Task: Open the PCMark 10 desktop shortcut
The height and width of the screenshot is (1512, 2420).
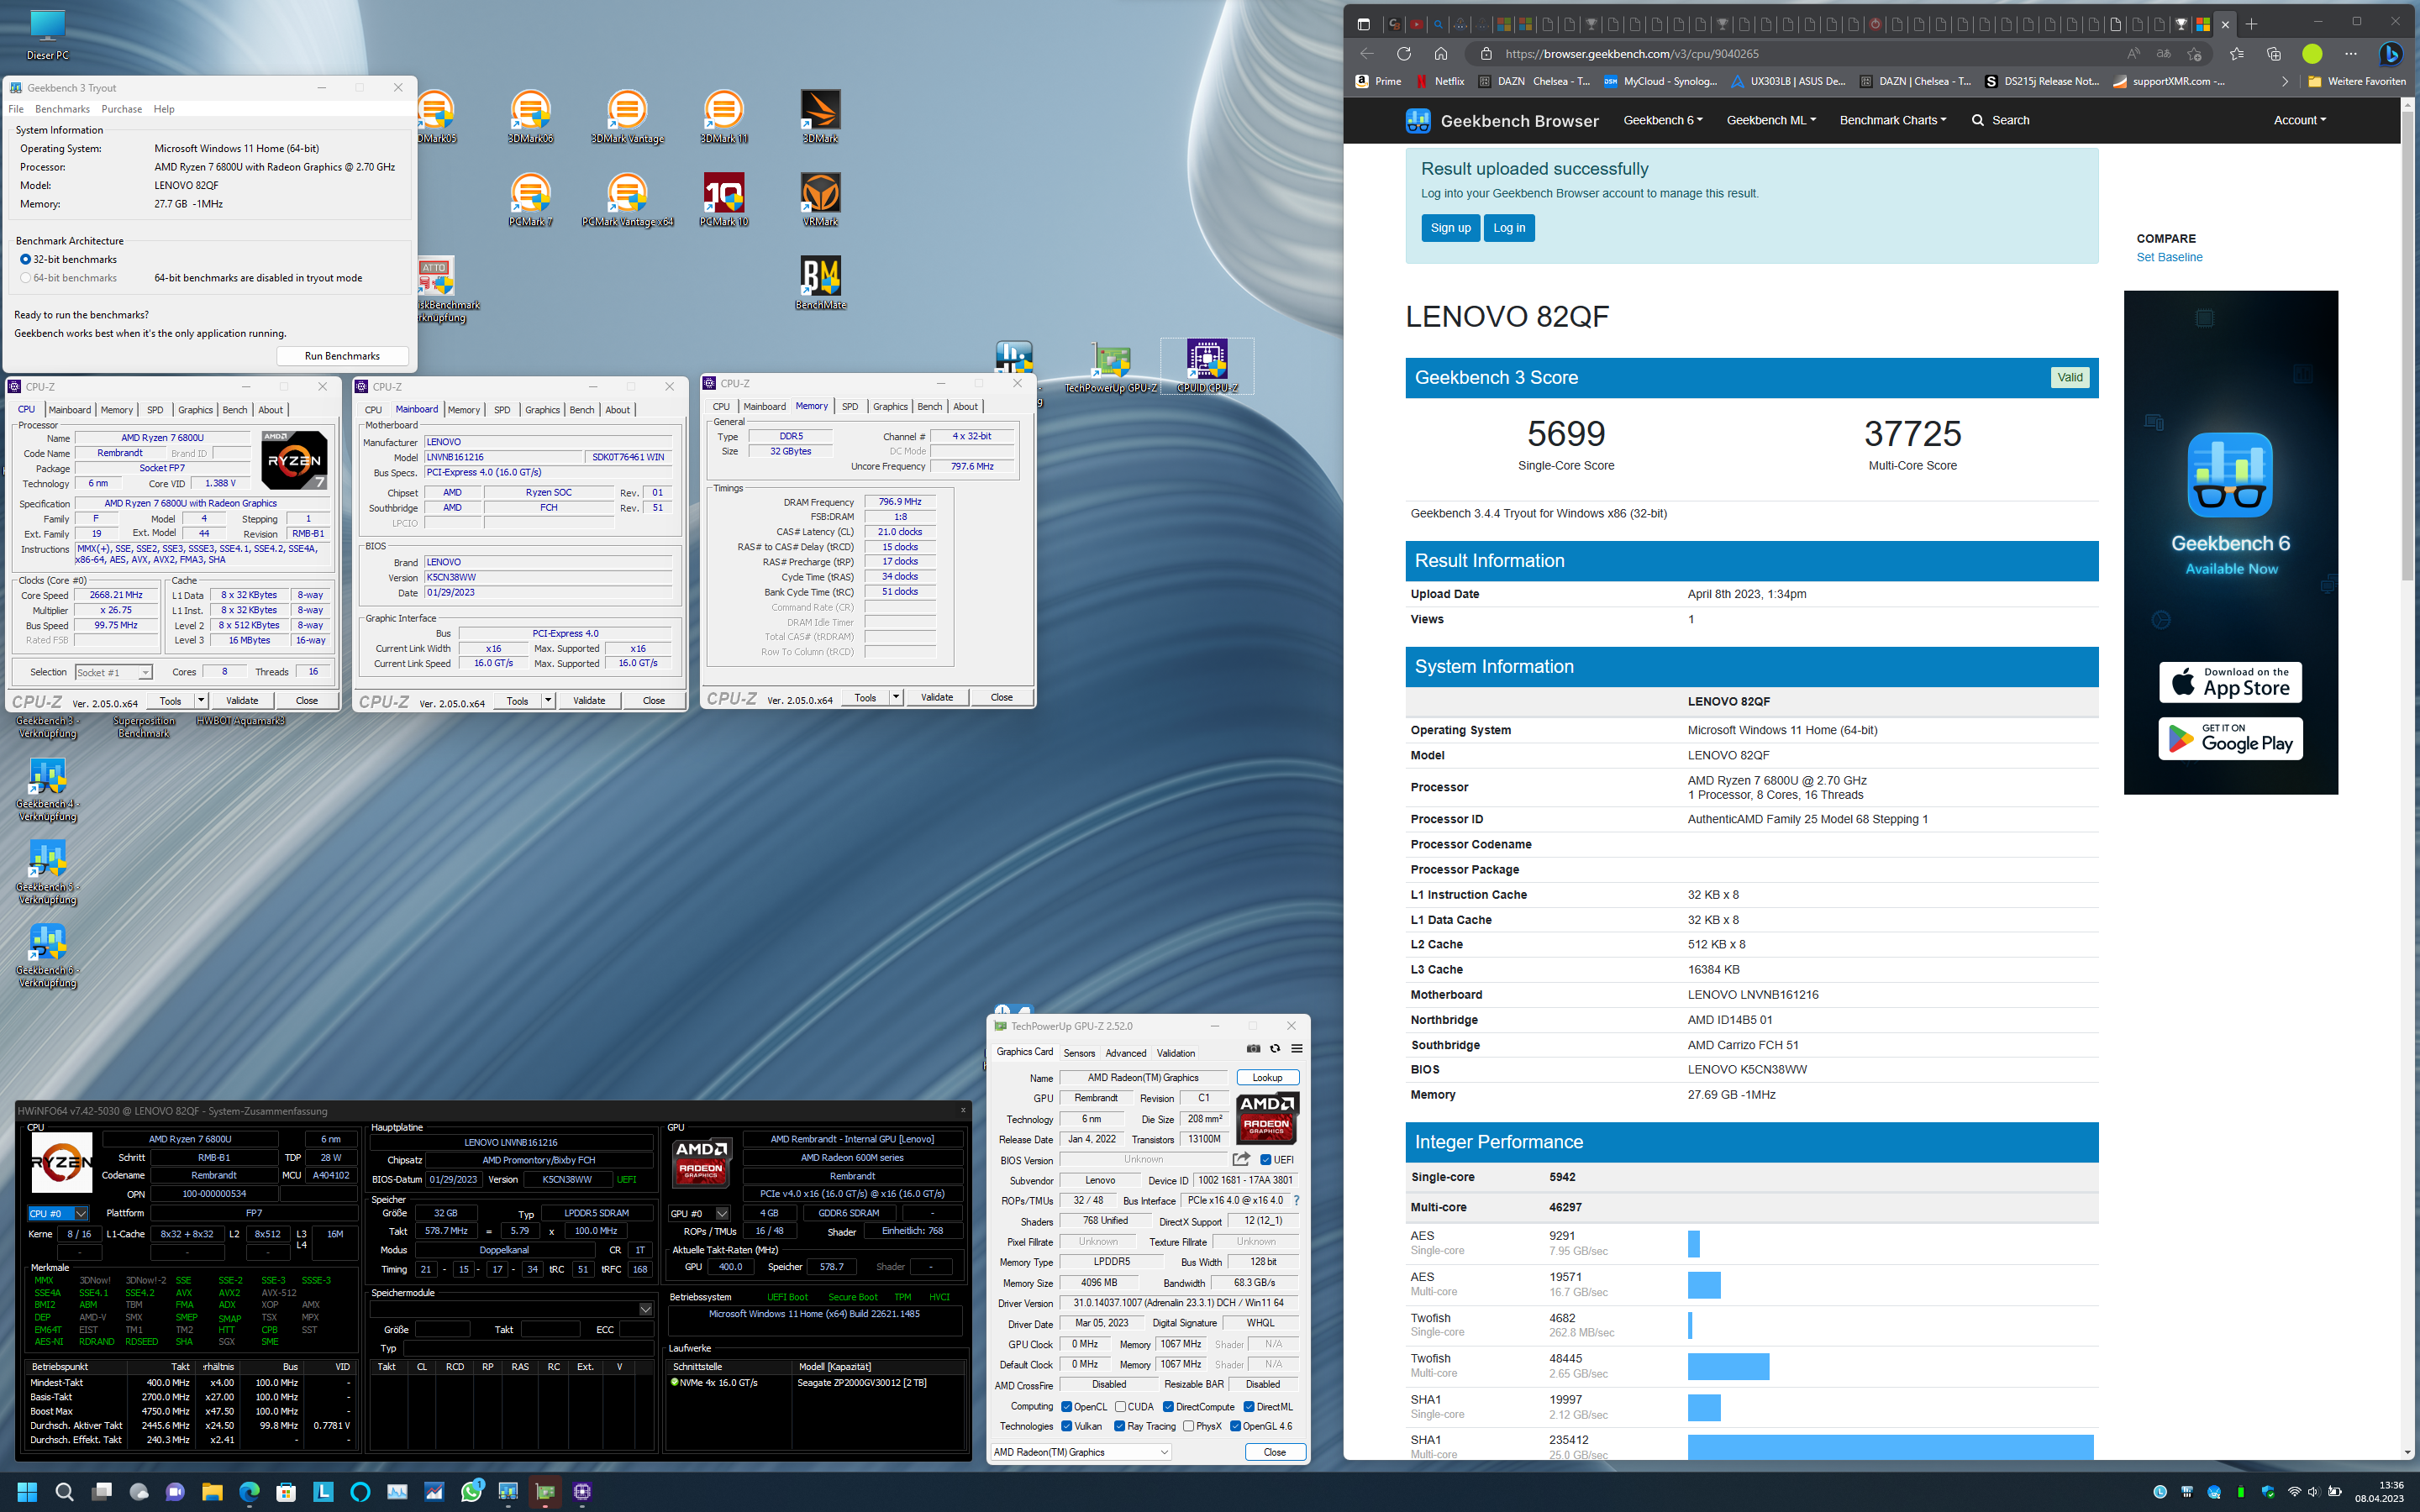Action: click(x=723, y=200)
